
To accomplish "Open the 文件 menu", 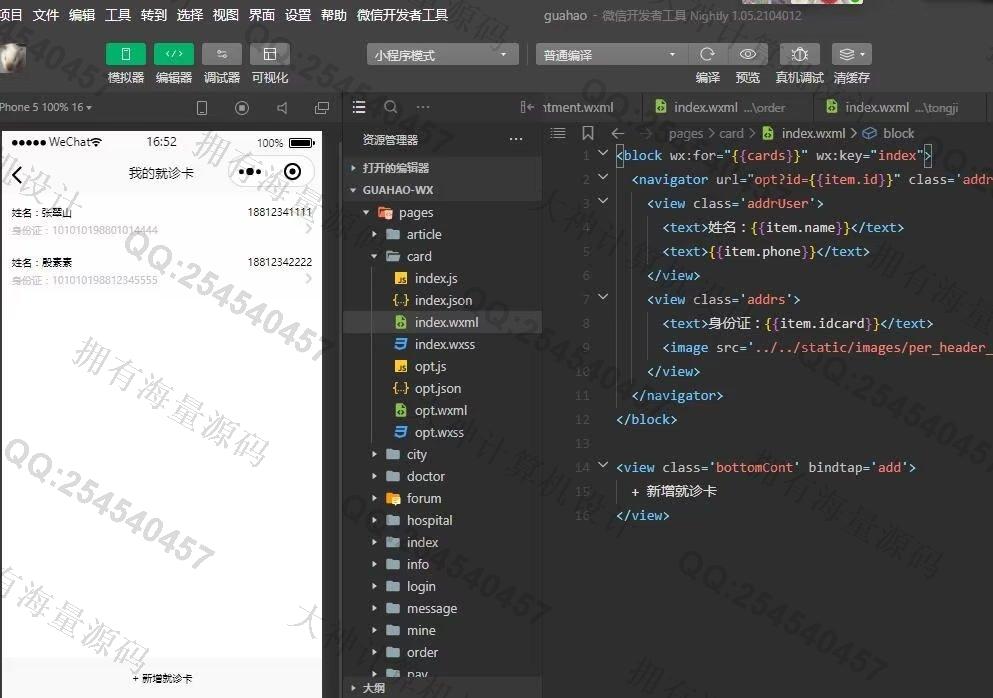I will (x=46, y=15).
